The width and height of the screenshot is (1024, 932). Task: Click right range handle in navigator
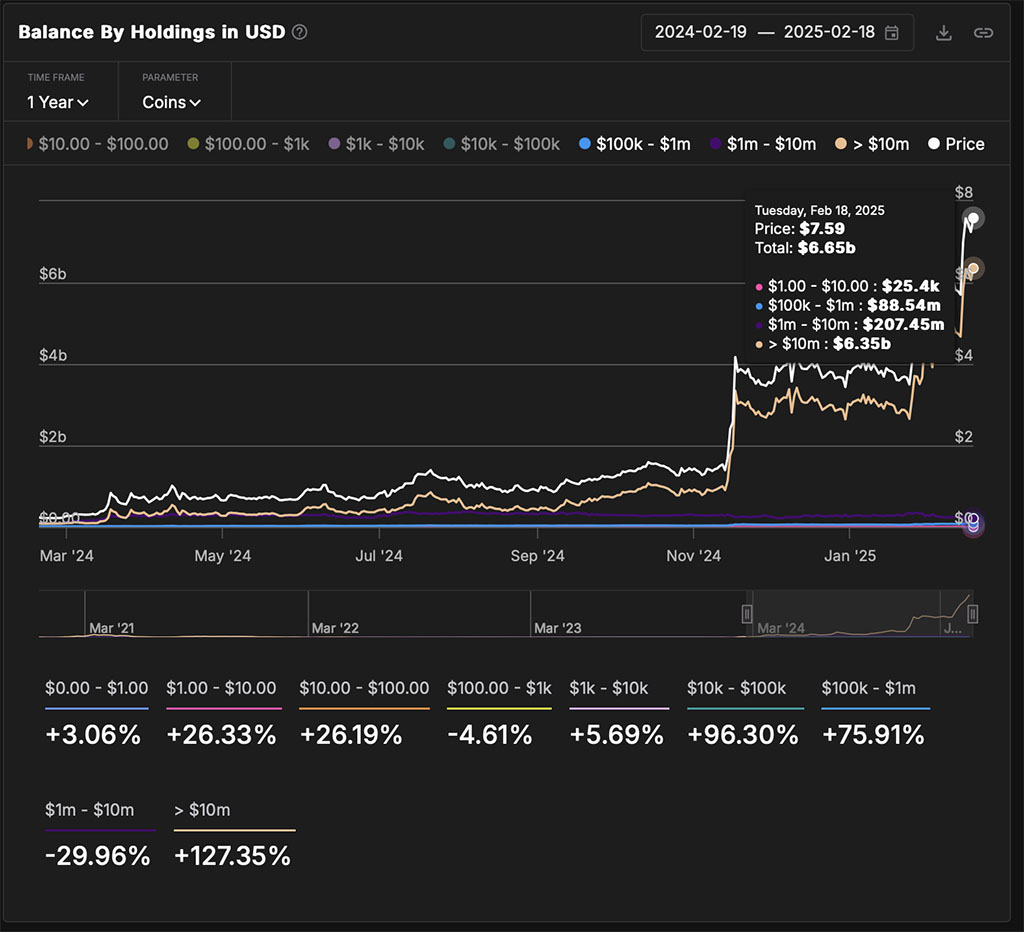tap(972, 614)
